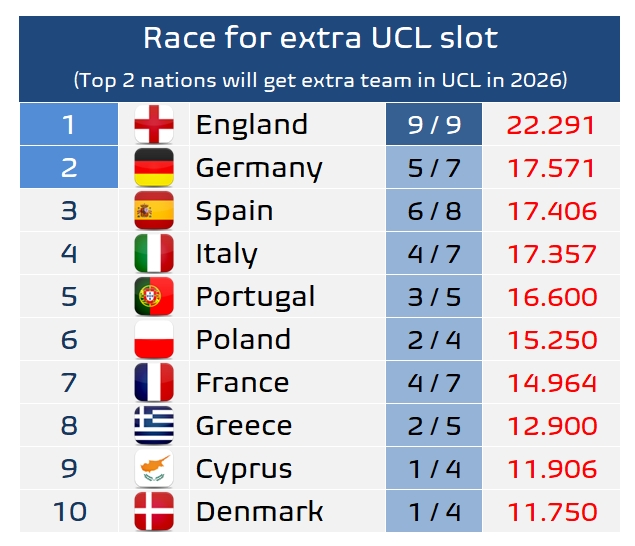635x546 pixels.
Task: Click the Portugal country name
Action: coord(256,297)
